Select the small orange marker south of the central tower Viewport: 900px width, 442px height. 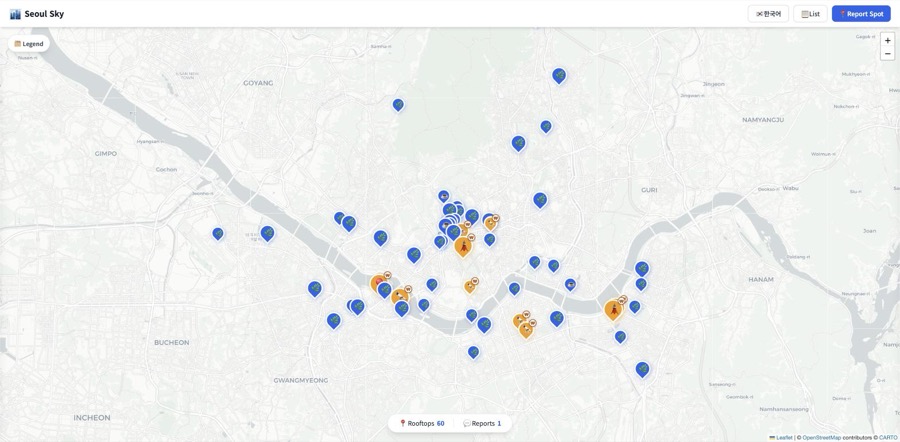tap(470, 286)
